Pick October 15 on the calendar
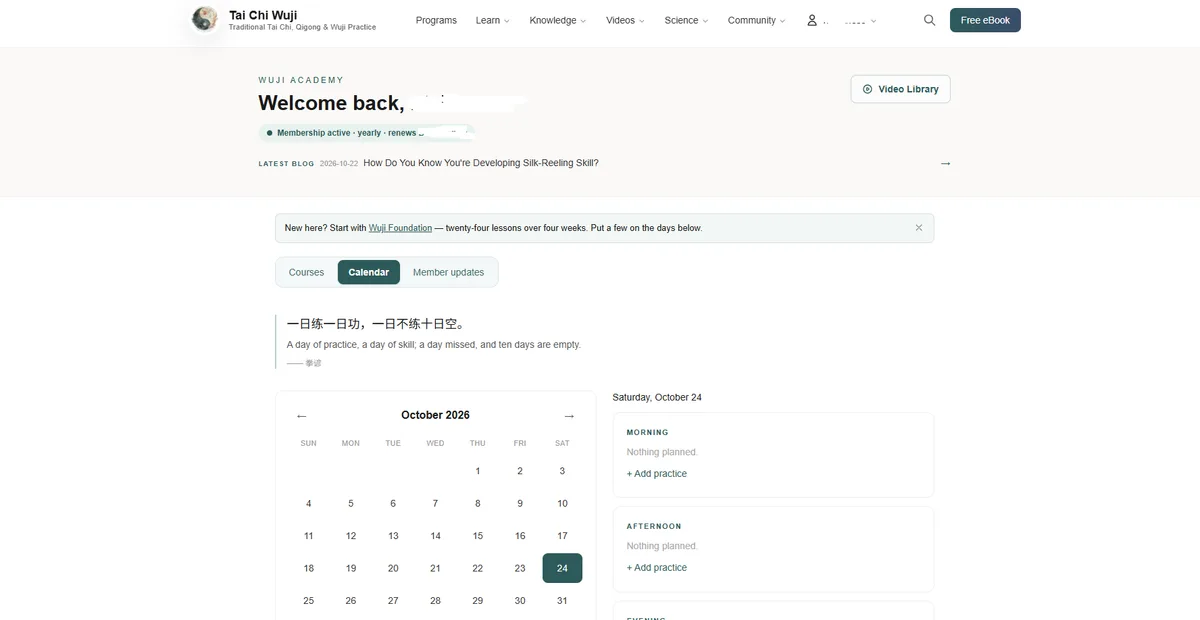 point(478,536)
